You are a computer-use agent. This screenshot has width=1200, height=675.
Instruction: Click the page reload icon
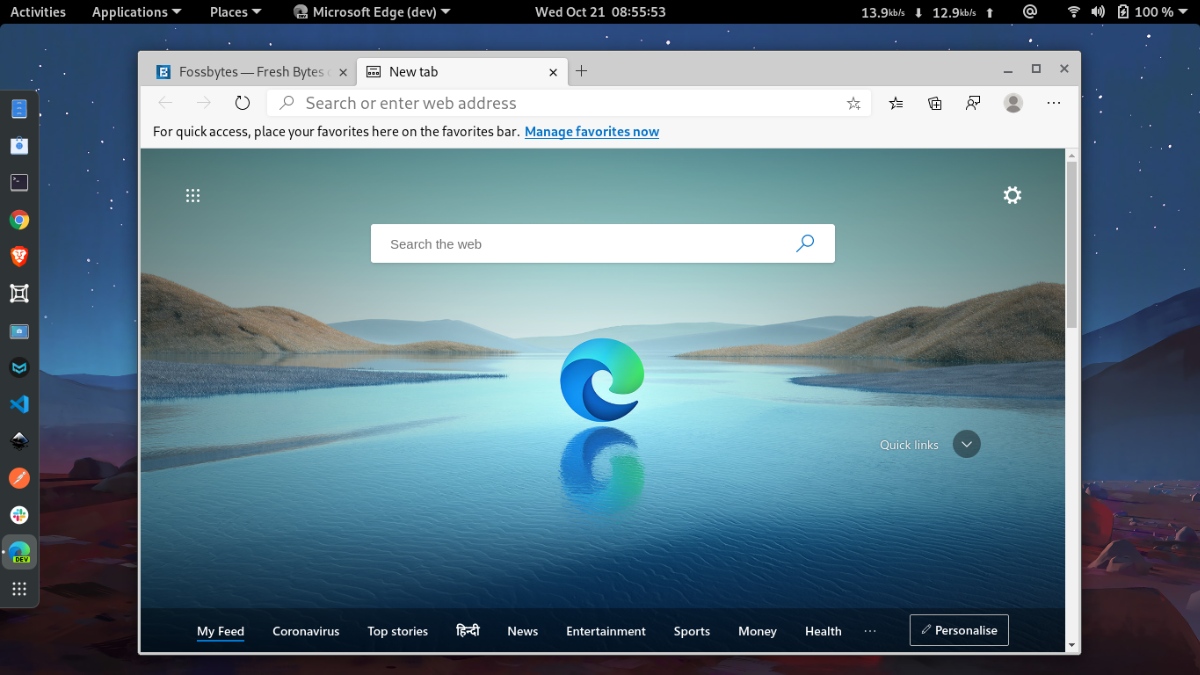click(x=242, y=103)
